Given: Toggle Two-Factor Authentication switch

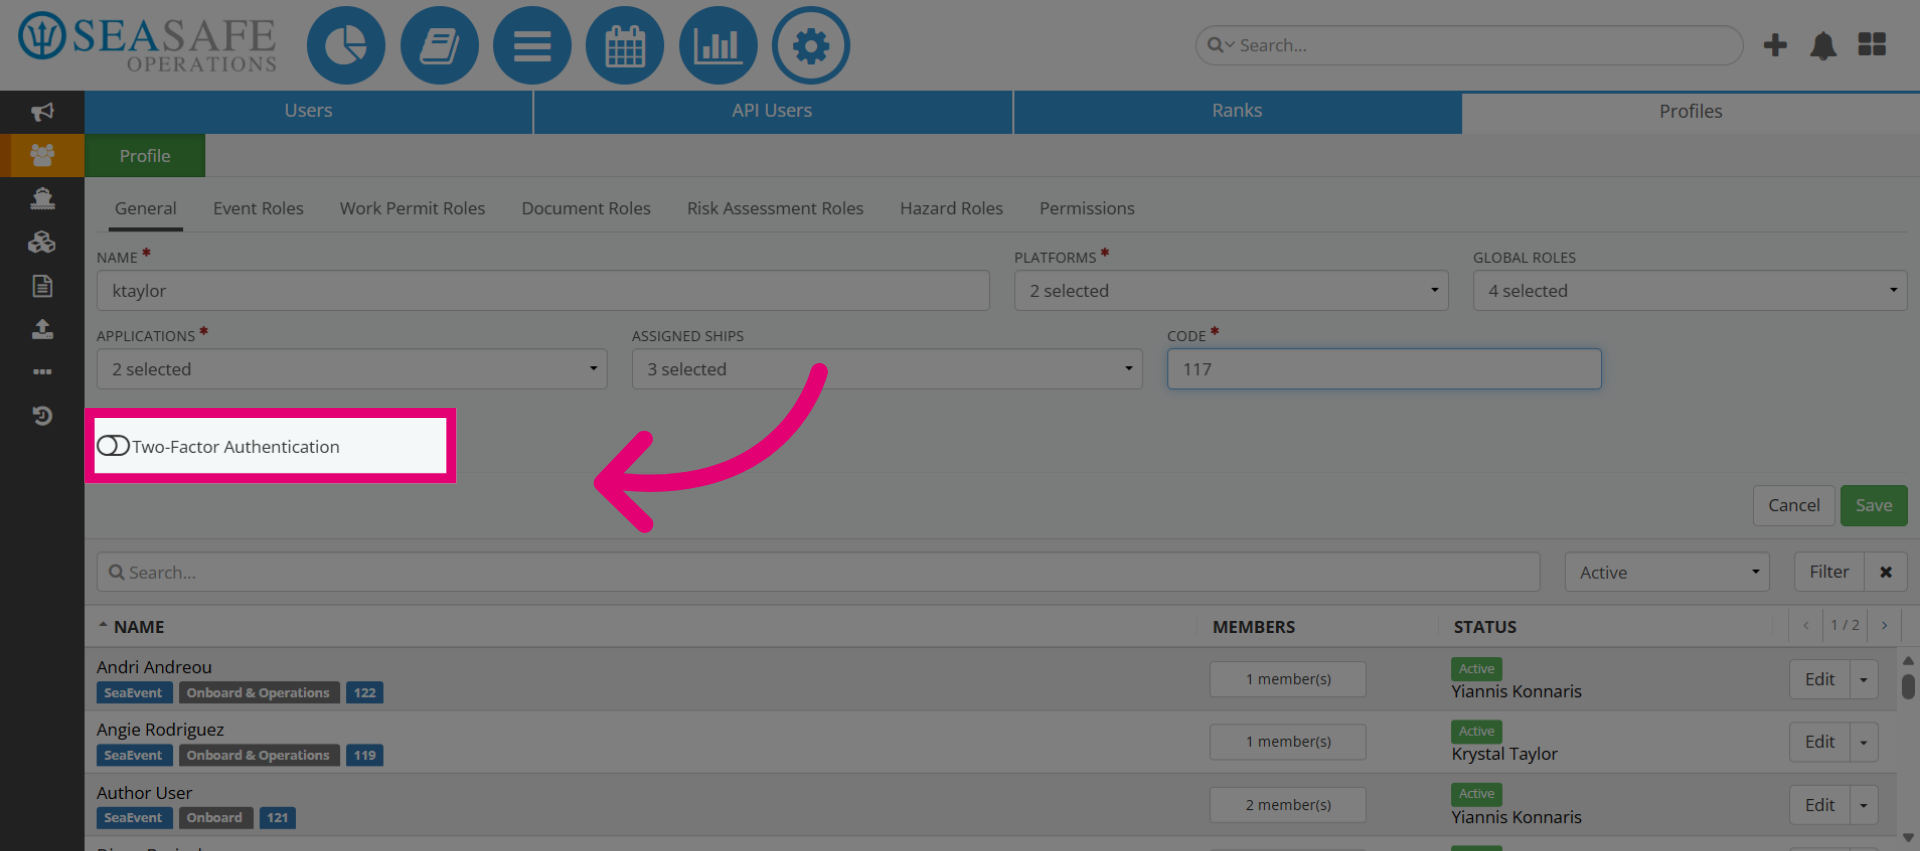Looking at the screenshot, I should coord(113,446).
